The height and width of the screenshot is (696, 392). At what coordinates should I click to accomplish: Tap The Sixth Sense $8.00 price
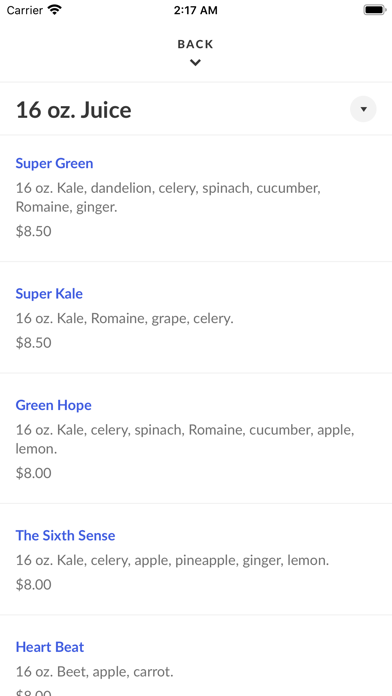click(x=33, y=585)
